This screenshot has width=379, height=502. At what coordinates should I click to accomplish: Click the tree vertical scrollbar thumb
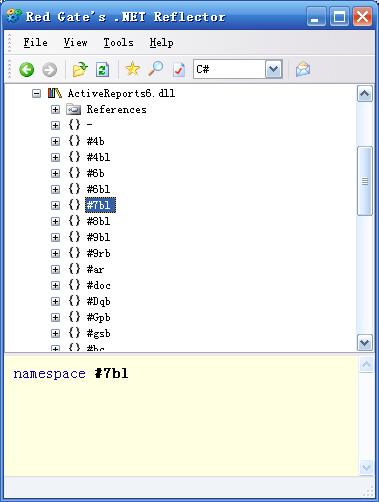point(365,181)
